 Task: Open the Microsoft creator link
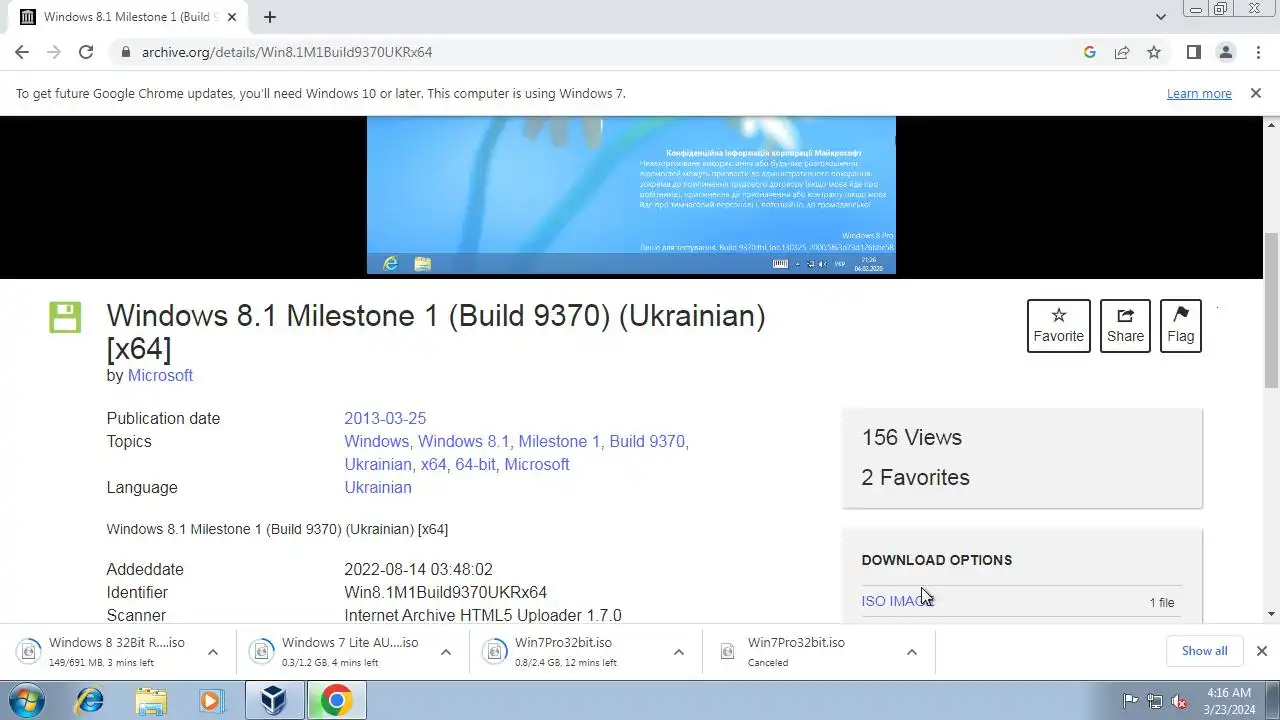pyautogui.click(x=160, y=375)
